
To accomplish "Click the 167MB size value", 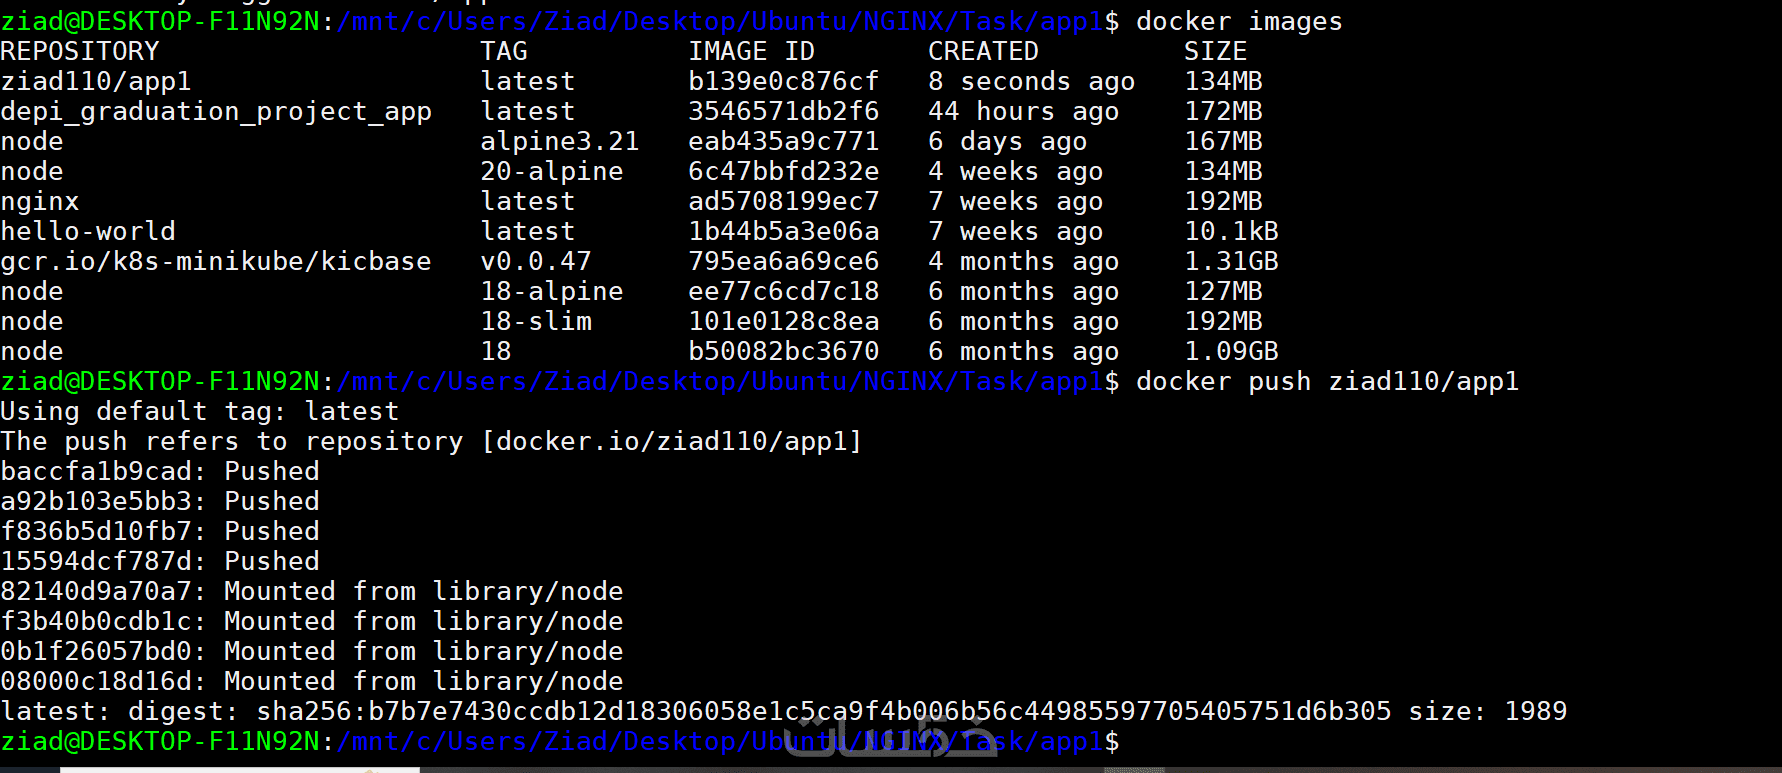I will (x=1224, y=141).
